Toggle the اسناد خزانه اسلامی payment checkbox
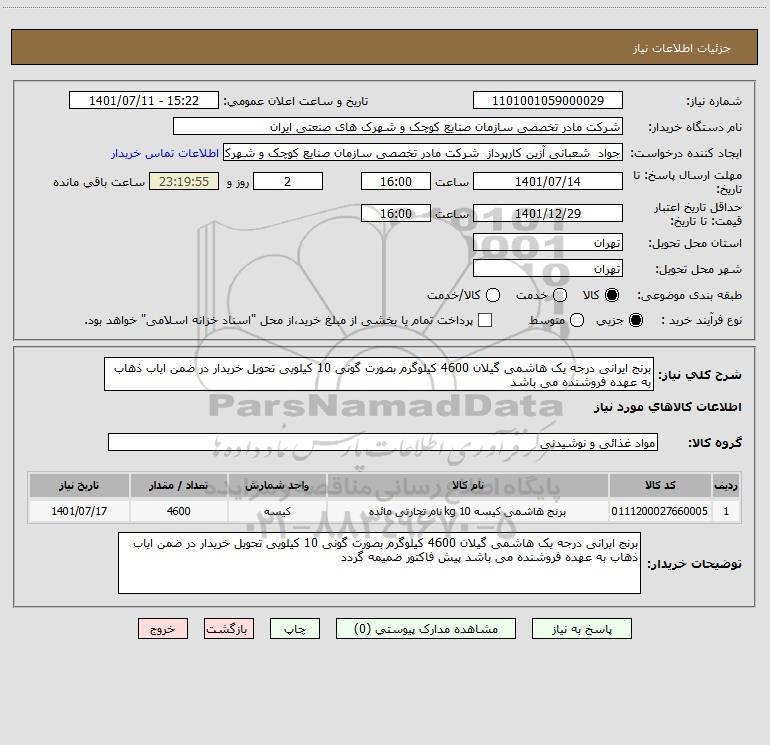The image size is (770, 745). click(x=485, y=320)
